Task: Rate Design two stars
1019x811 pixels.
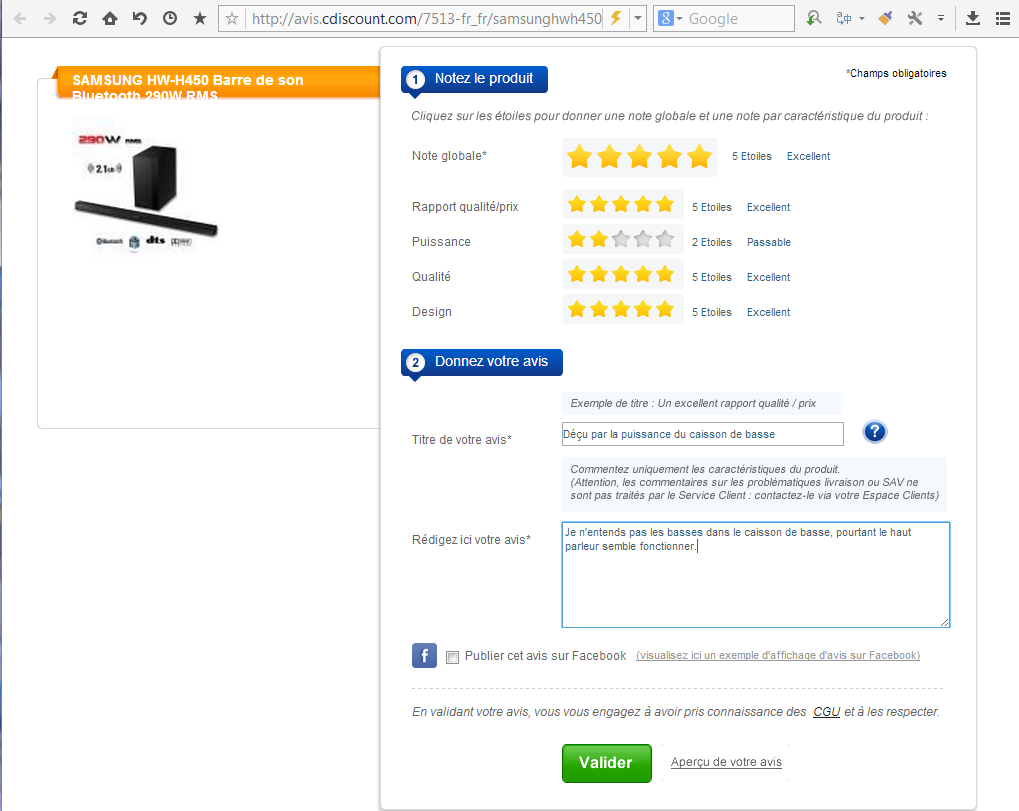Action: [599, 310]
